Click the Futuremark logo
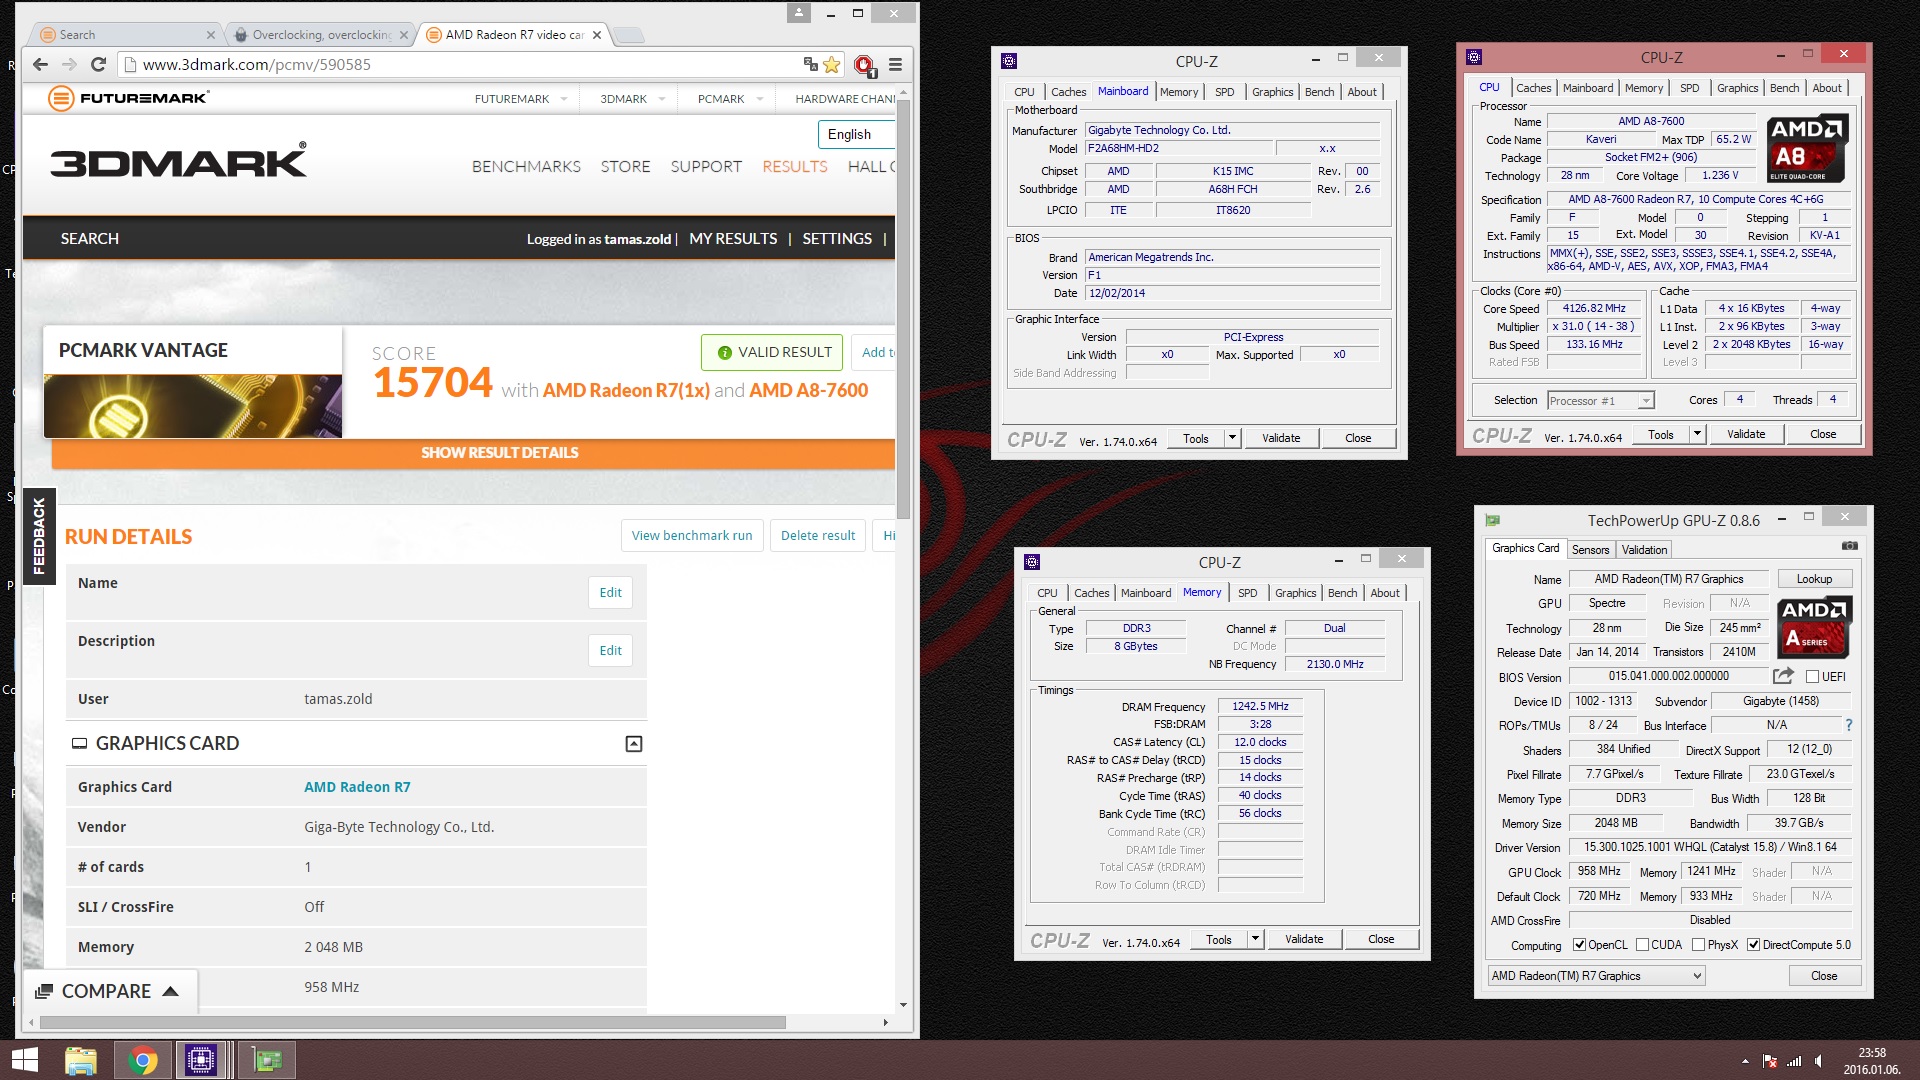 pyautogui.click(x=128, y=98)
